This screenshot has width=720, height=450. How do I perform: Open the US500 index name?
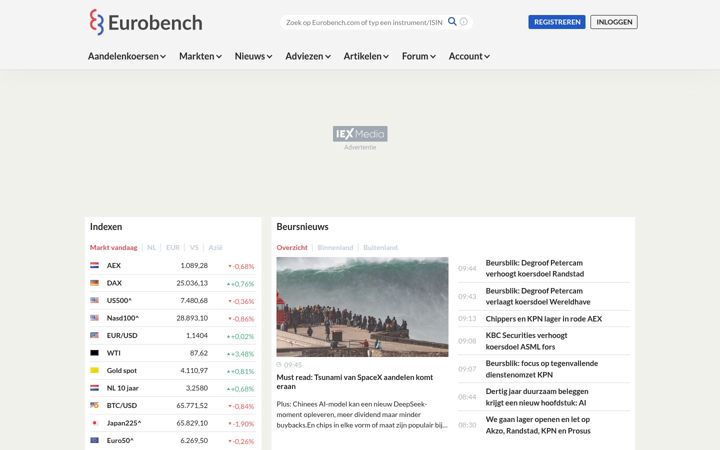pos(119,300)
